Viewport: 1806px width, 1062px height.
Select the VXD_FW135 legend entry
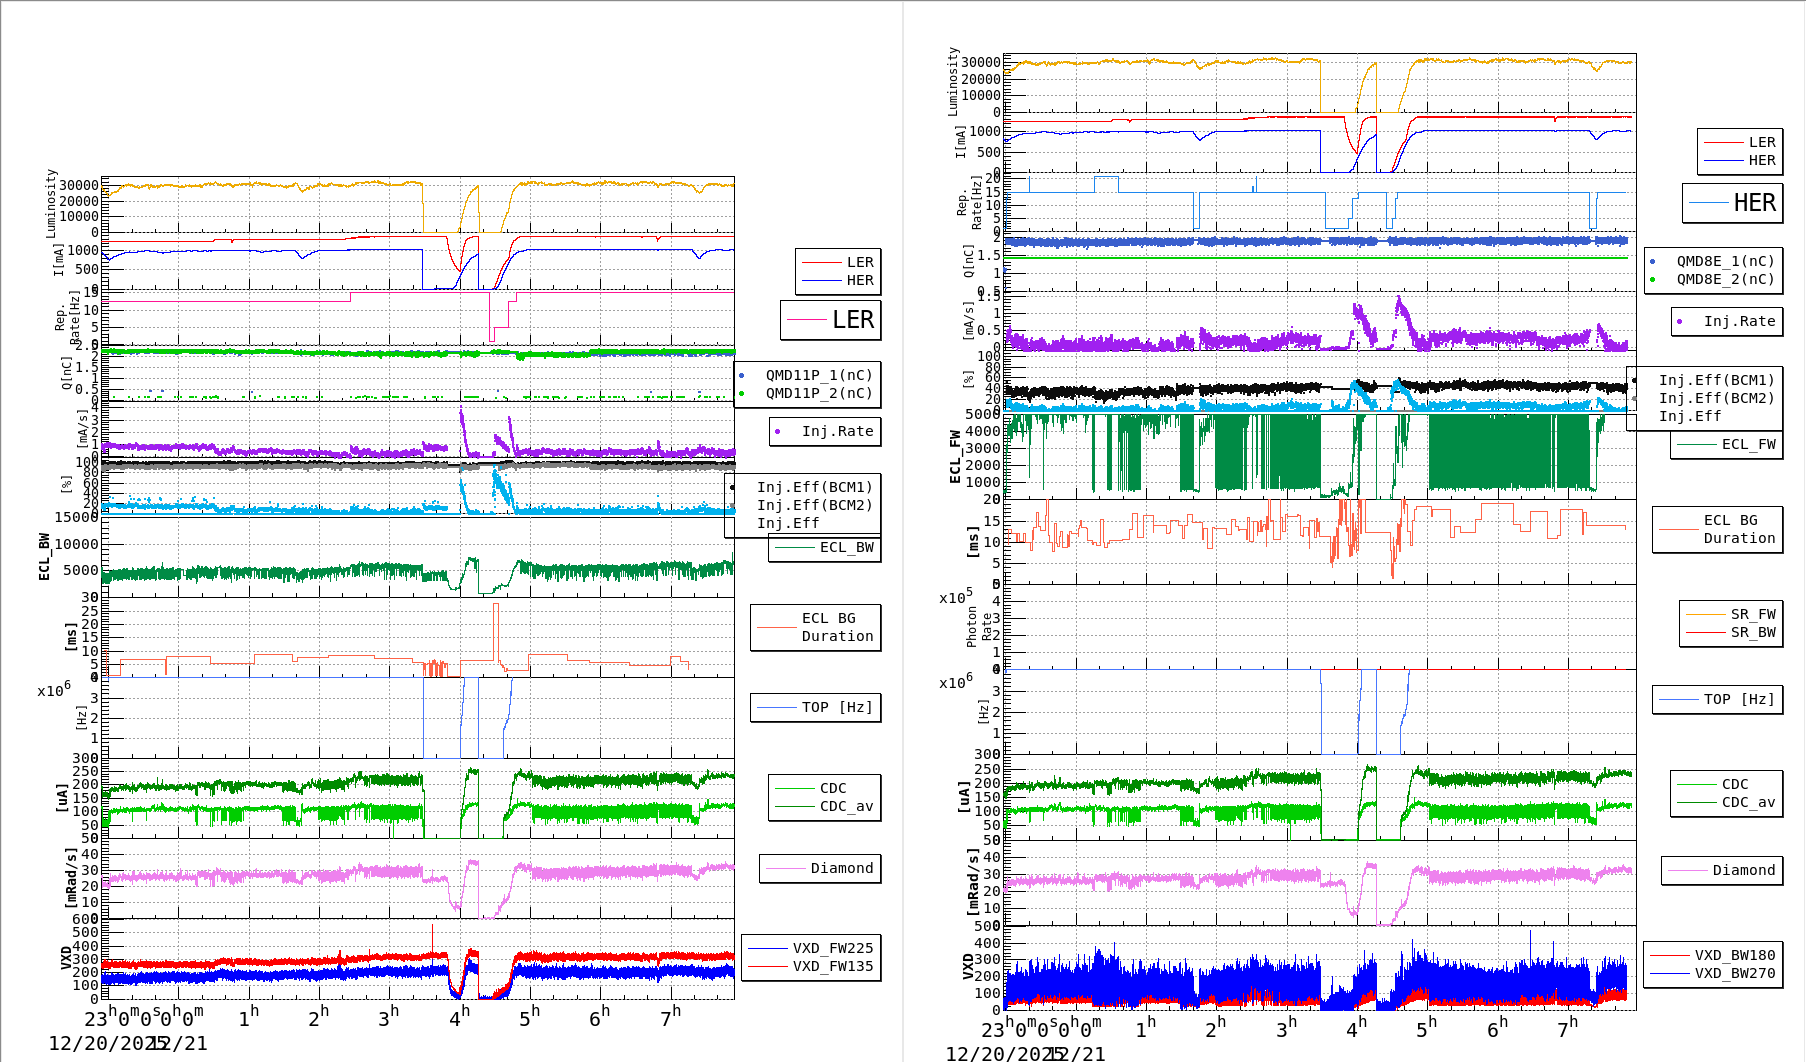click(x=832, y=966)
